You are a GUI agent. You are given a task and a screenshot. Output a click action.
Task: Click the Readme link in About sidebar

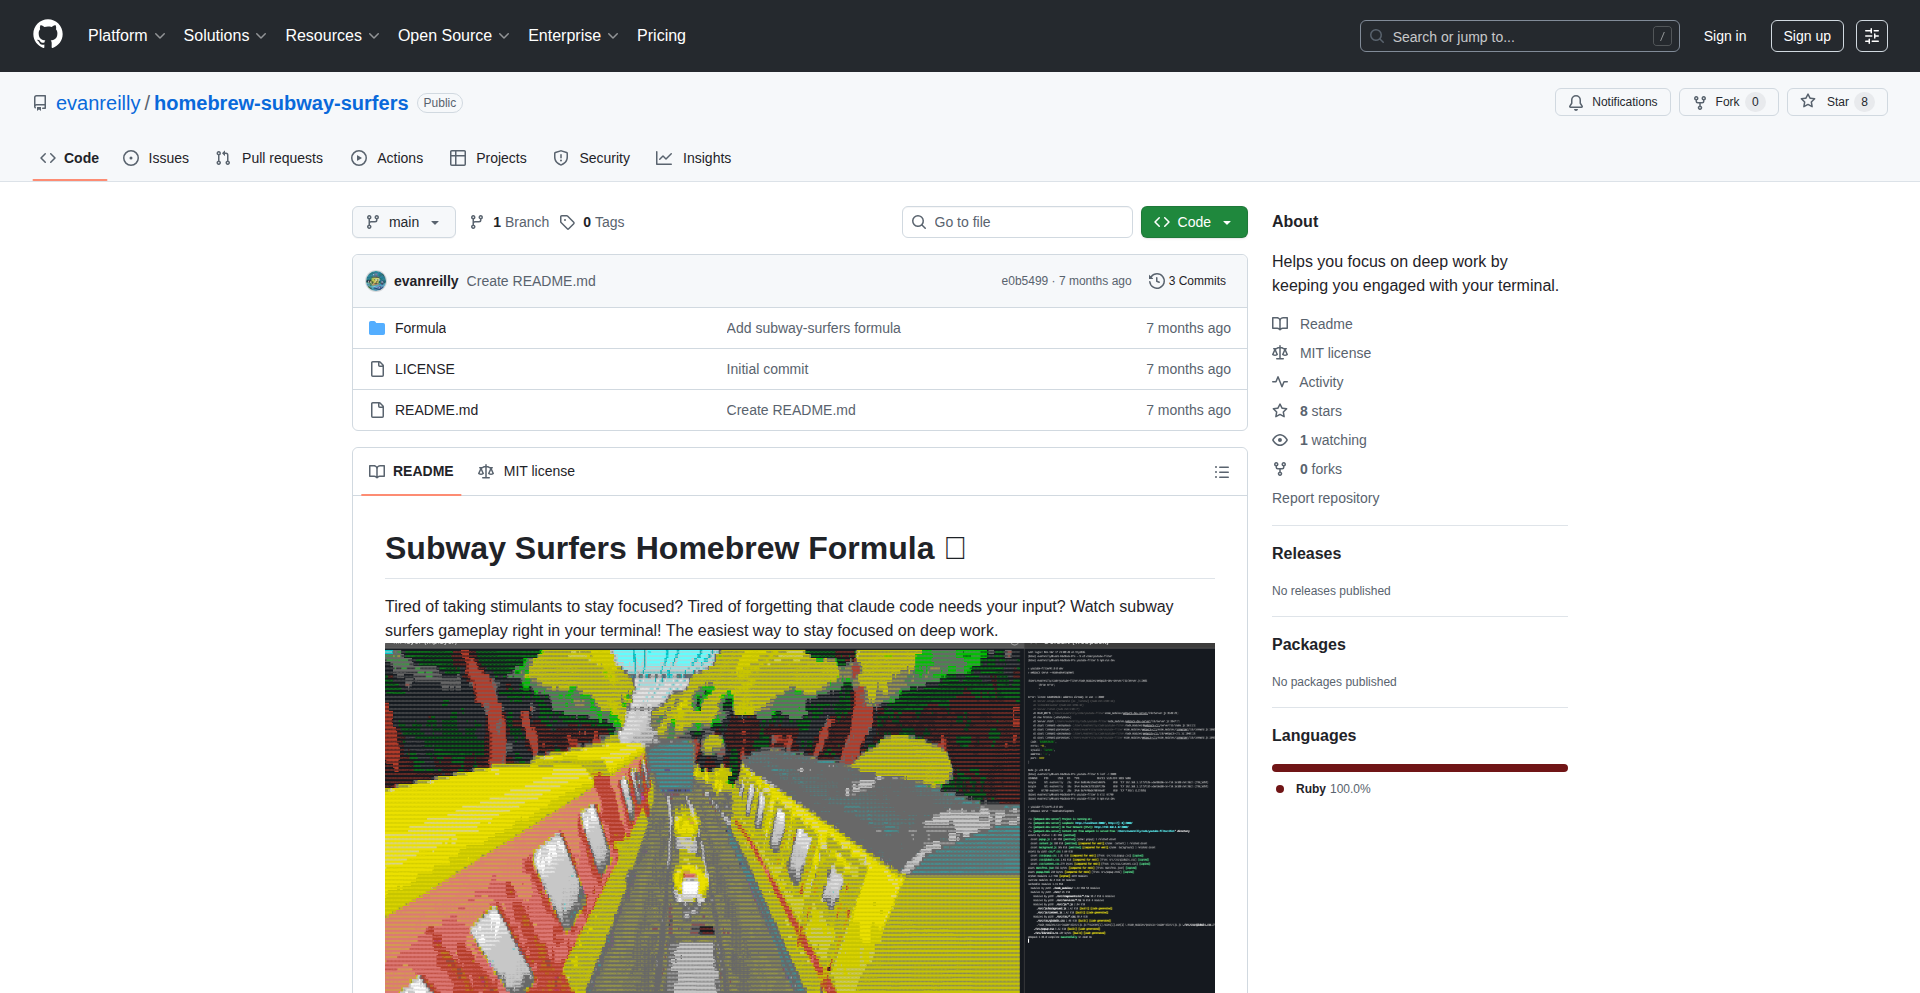pos(1312,324)
